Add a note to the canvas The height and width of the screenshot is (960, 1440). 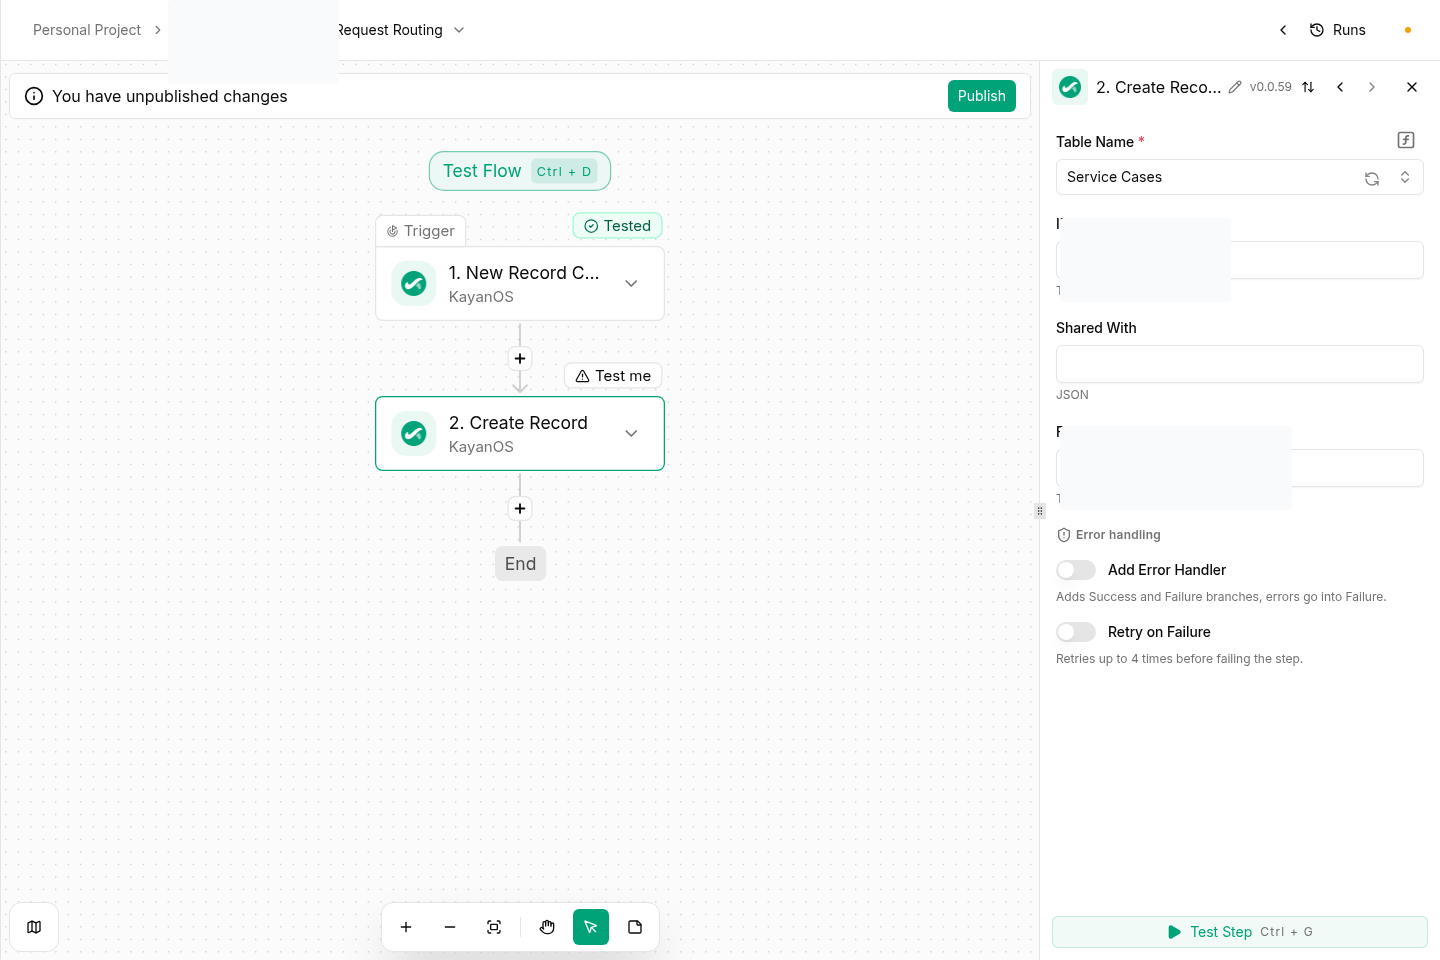[x=635, y=927]
